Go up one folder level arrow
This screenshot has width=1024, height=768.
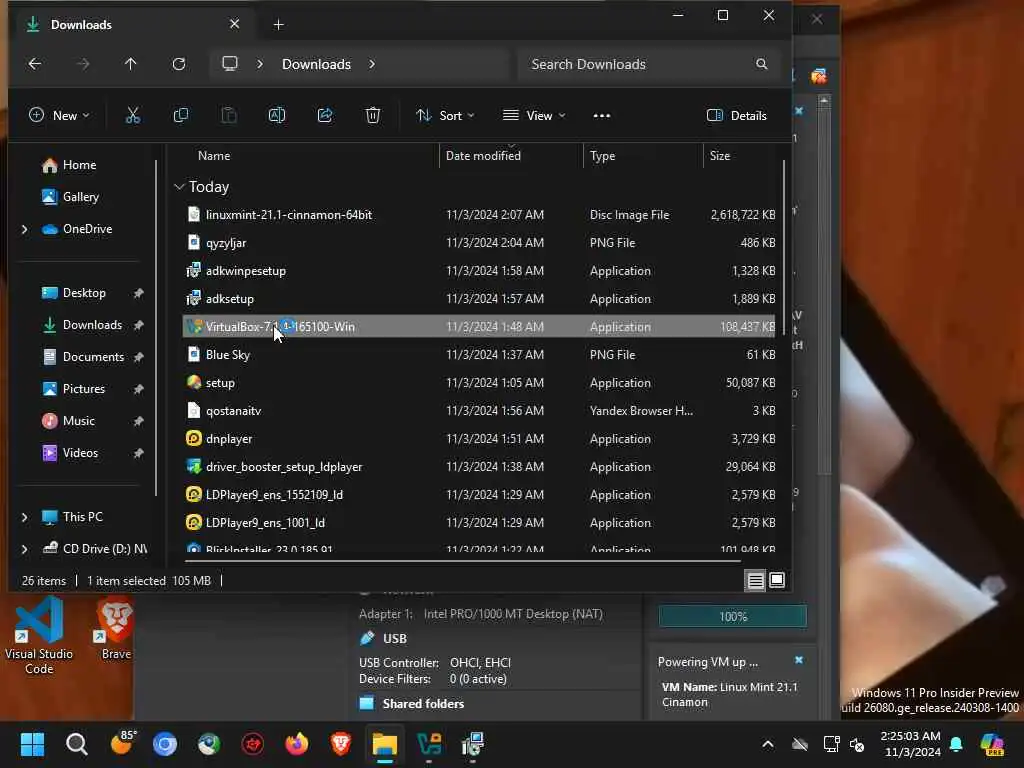coord(131,64)
